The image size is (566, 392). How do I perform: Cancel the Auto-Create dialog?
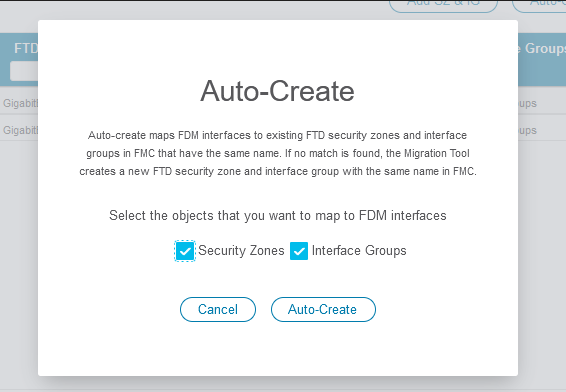218,309
